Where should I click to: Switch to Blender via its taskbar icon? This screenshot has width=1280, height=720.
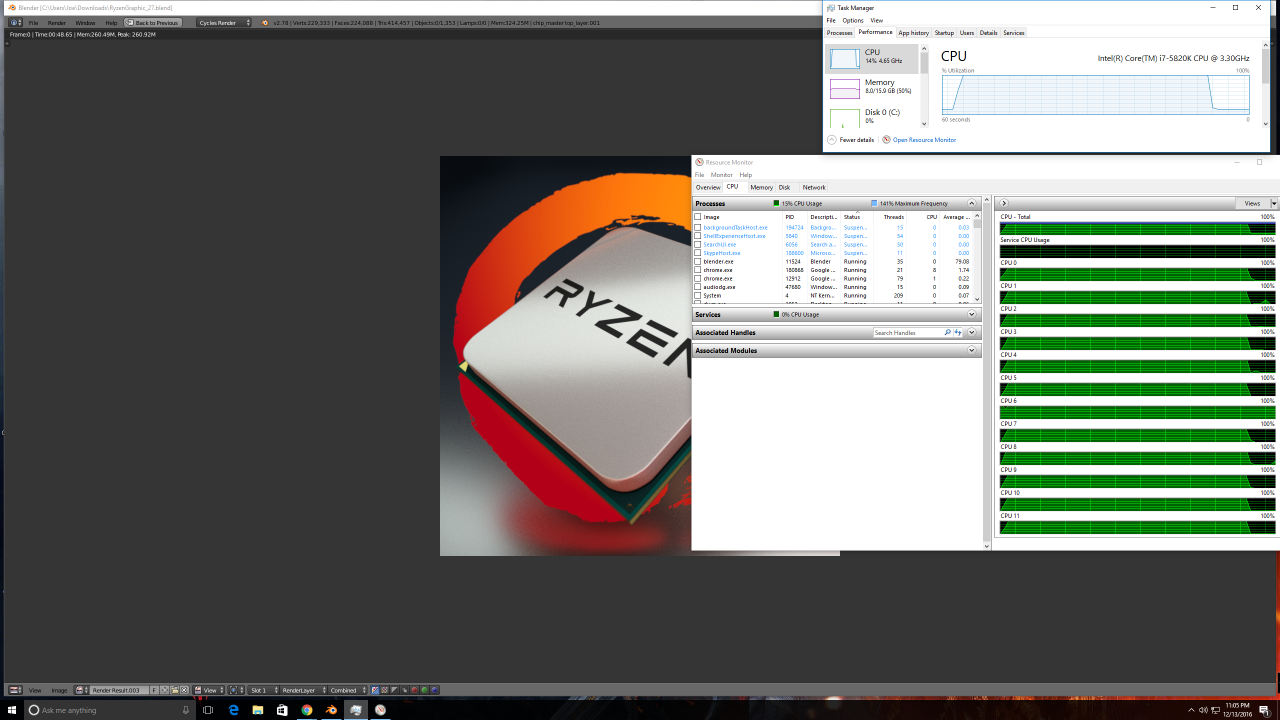click(x=331, y=710)
